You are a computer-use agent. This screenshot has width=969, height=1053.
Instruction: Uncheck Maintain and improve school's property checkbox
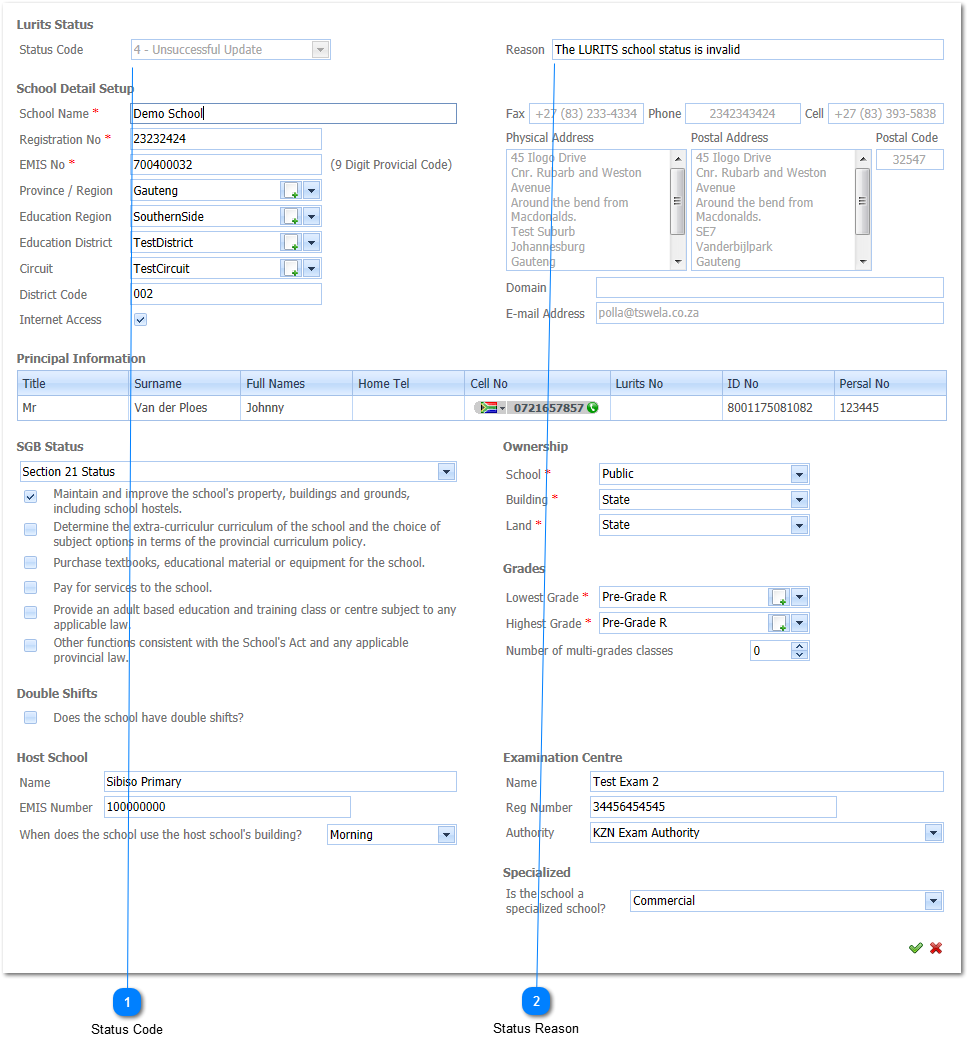click(x=30, y=496)
